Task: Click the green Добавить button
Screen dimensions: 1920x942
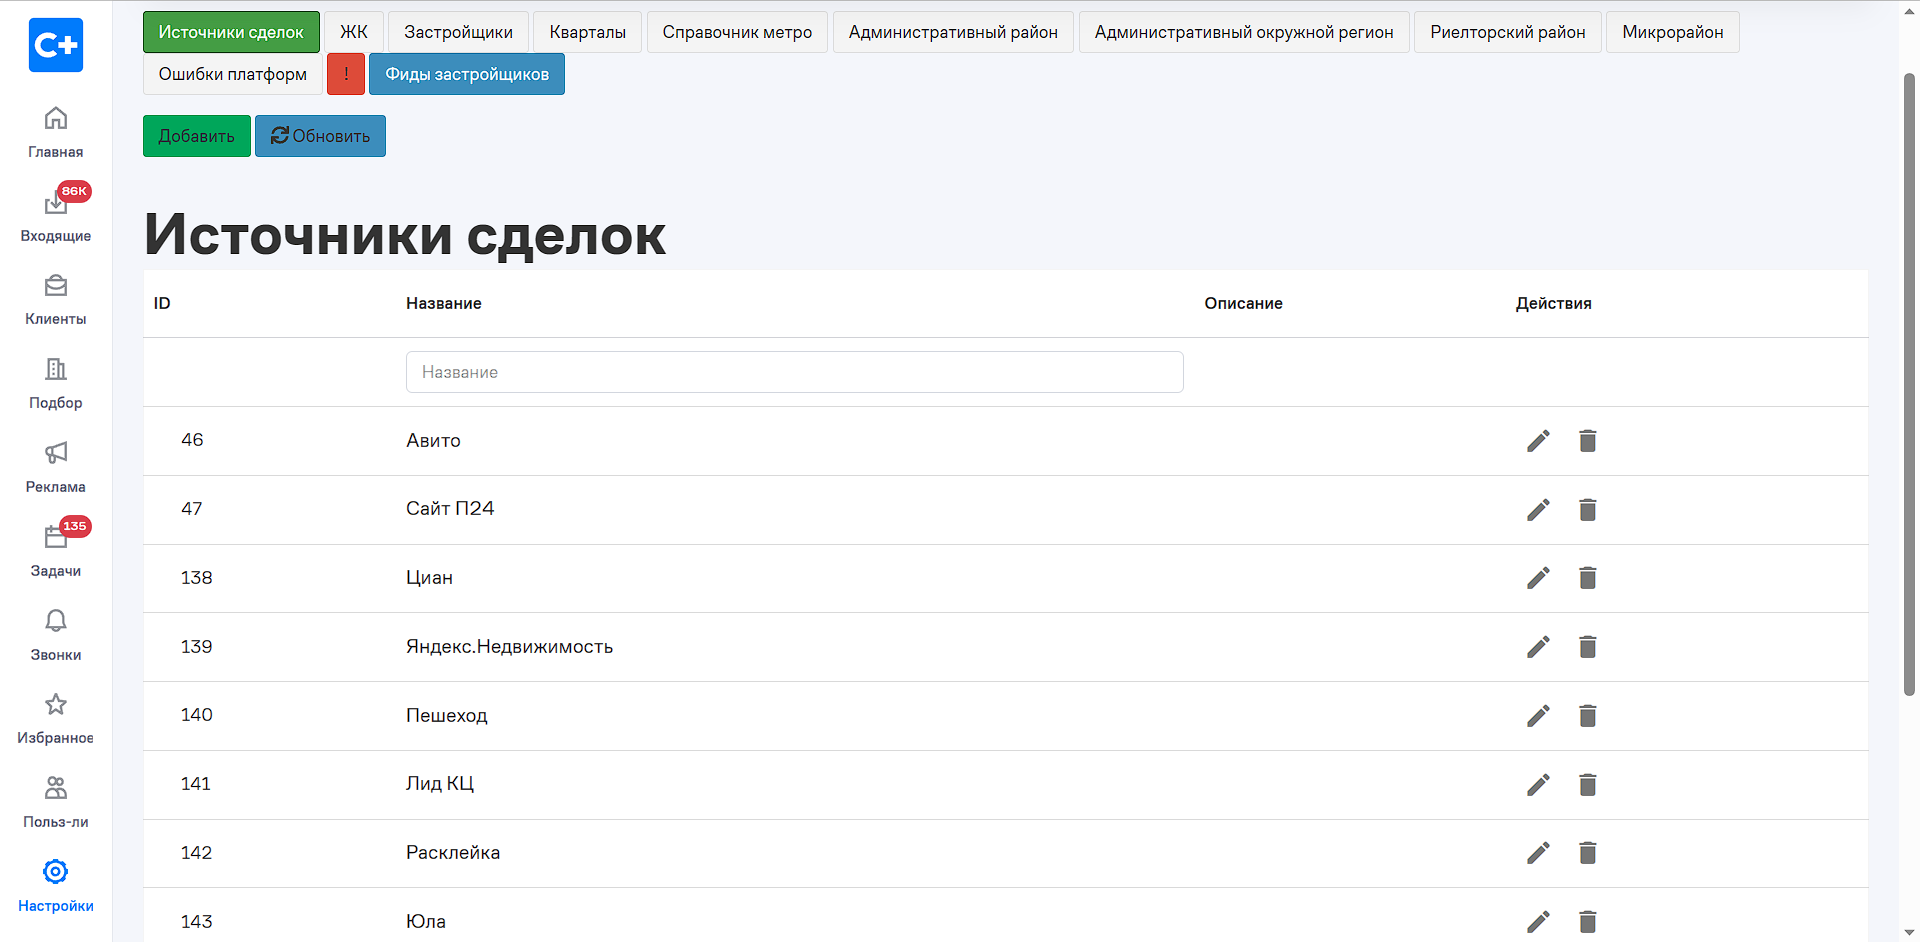Action: point(197,136)
